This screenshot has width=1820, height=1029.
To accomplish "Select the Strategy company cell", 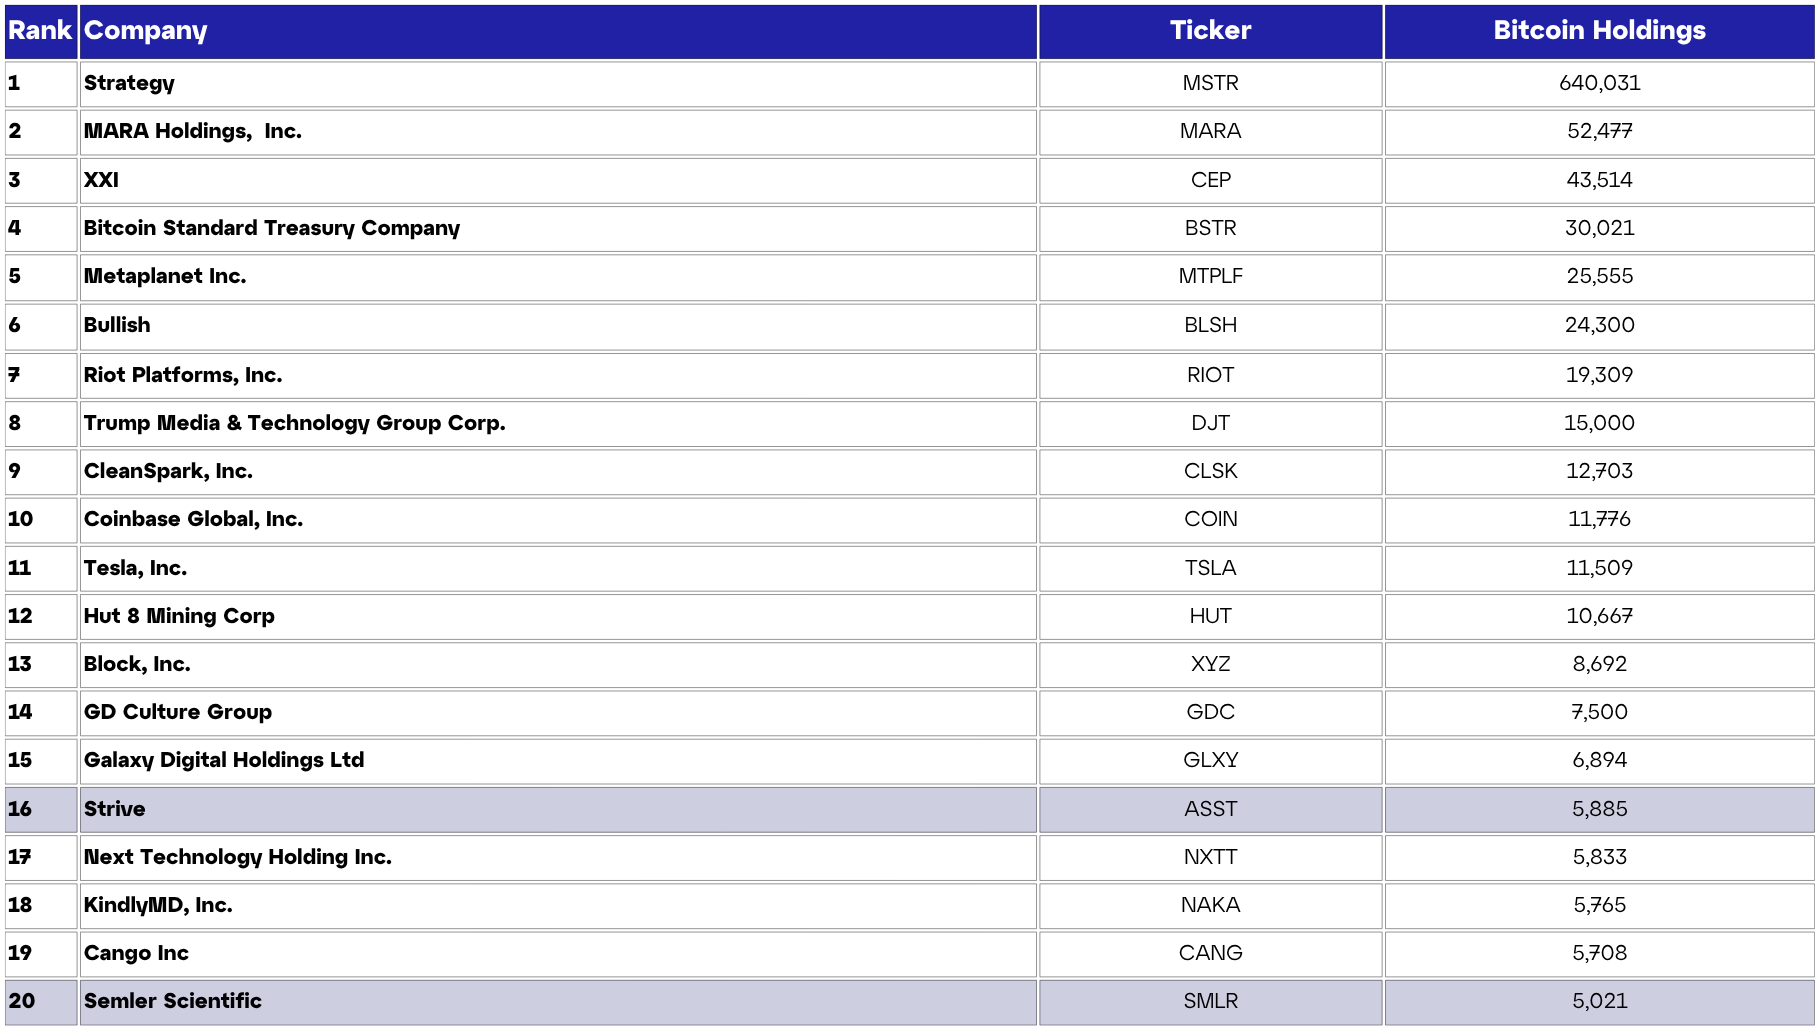I will [130, 84].
